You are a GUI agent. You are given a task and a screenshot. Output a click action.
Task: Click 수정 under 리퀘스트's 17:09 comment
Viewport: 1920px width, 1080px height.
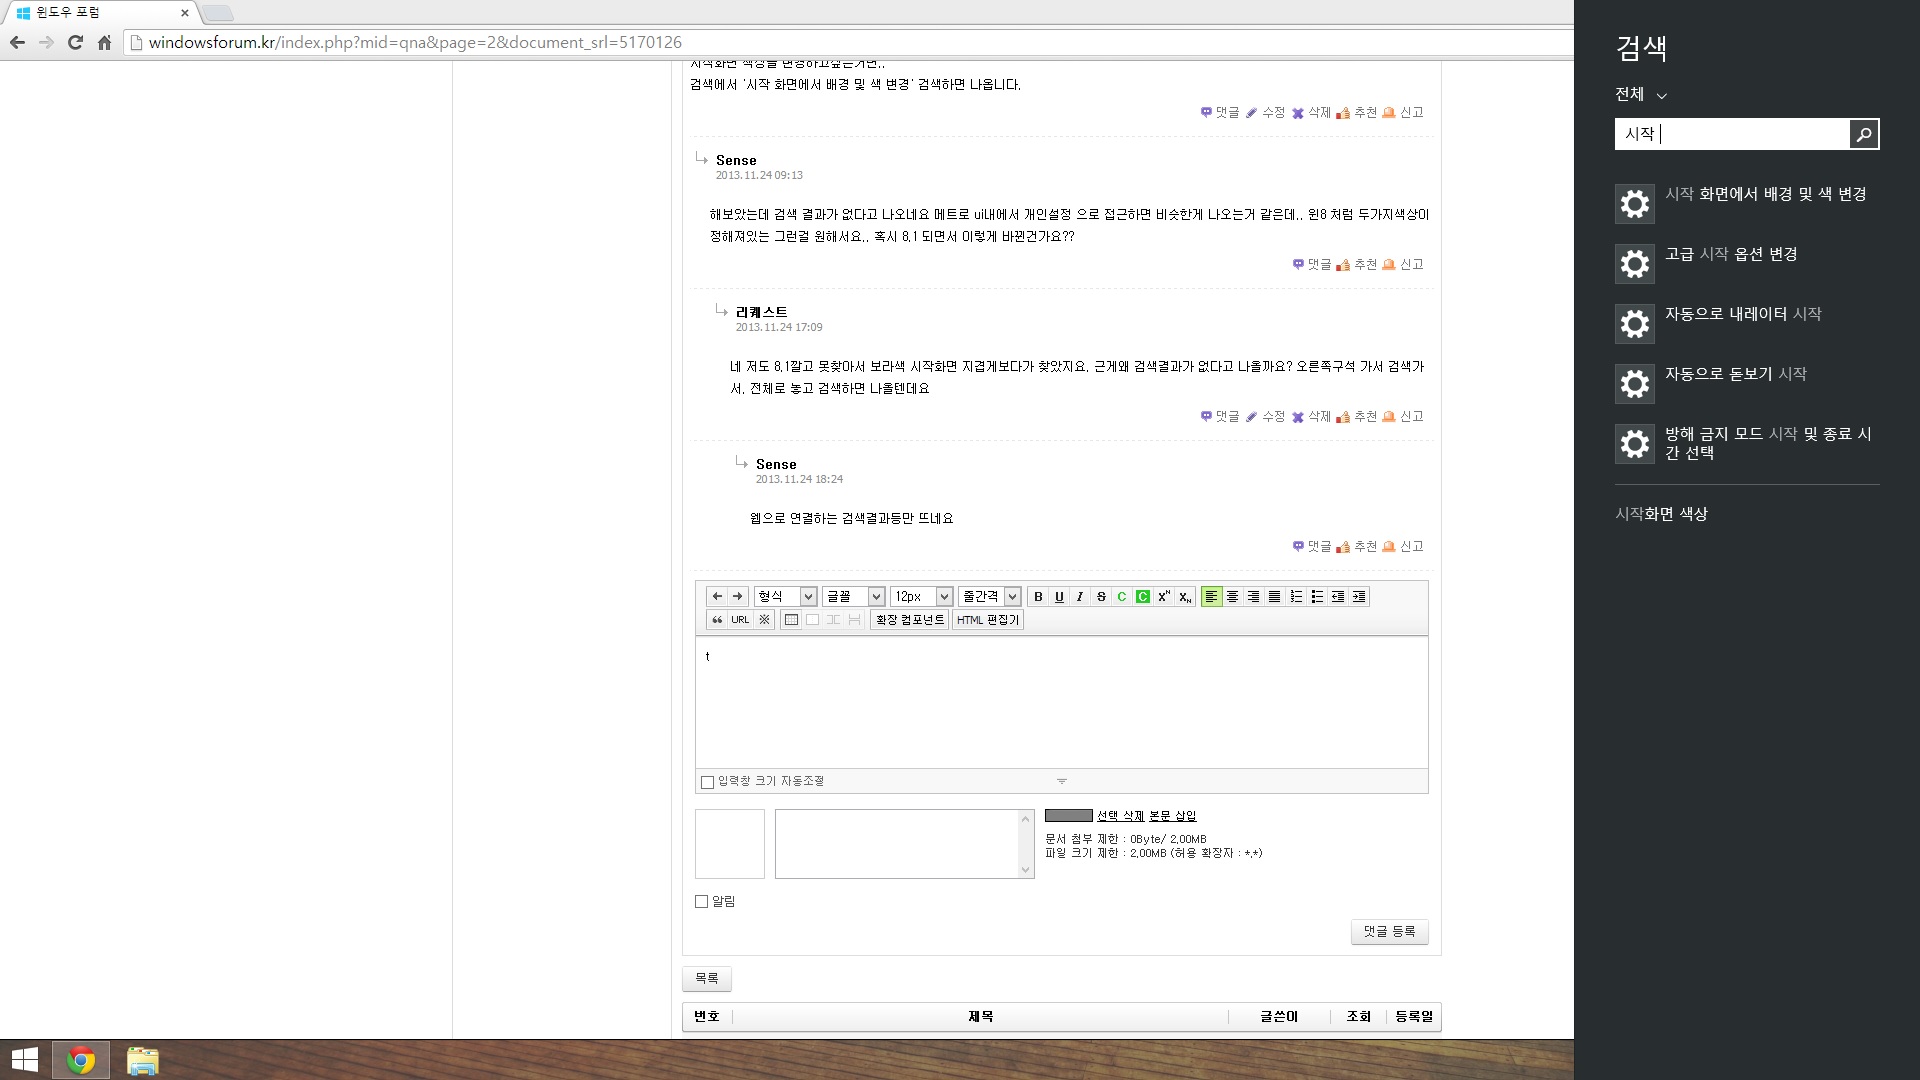1265,417
